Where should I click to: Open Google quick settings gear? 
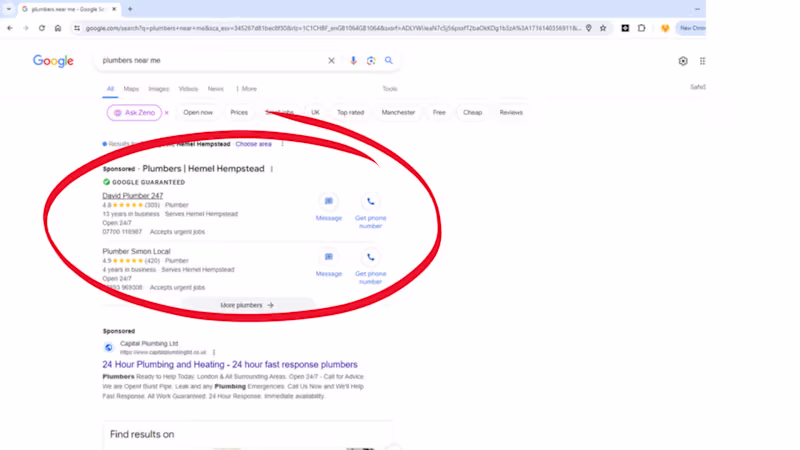click(683, 61)
